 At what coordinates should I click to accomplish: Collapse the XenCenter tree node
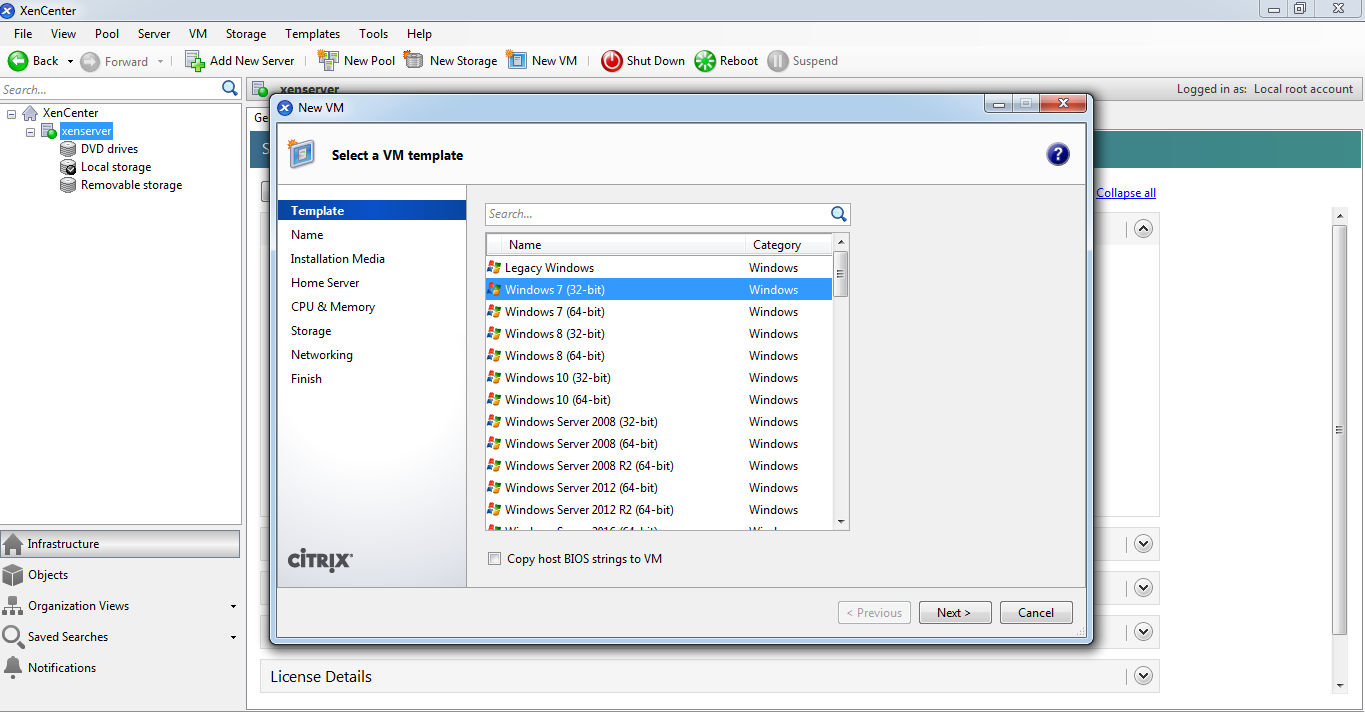(x=12, y=113)
